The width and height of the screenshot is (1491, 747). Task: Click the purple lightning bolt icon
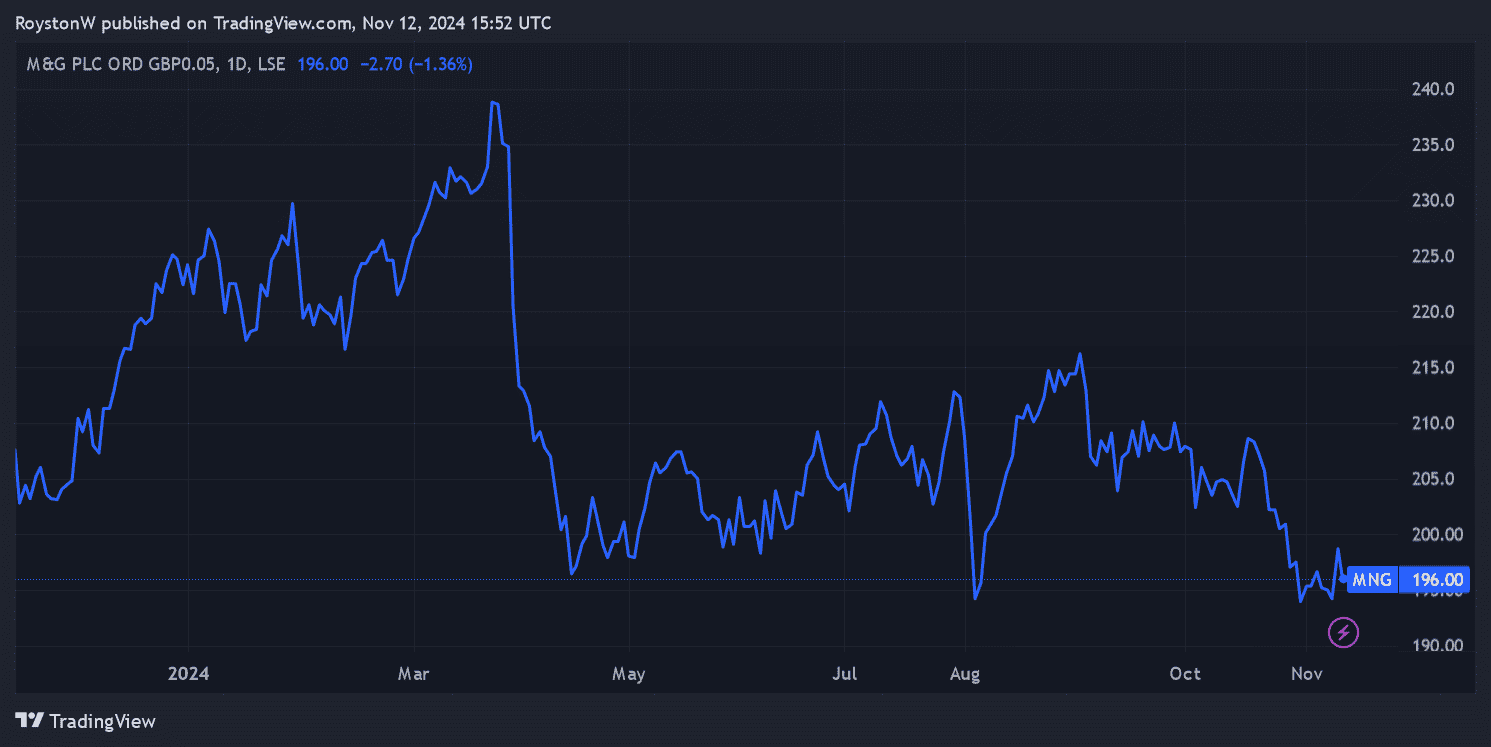click(1343, 632)
